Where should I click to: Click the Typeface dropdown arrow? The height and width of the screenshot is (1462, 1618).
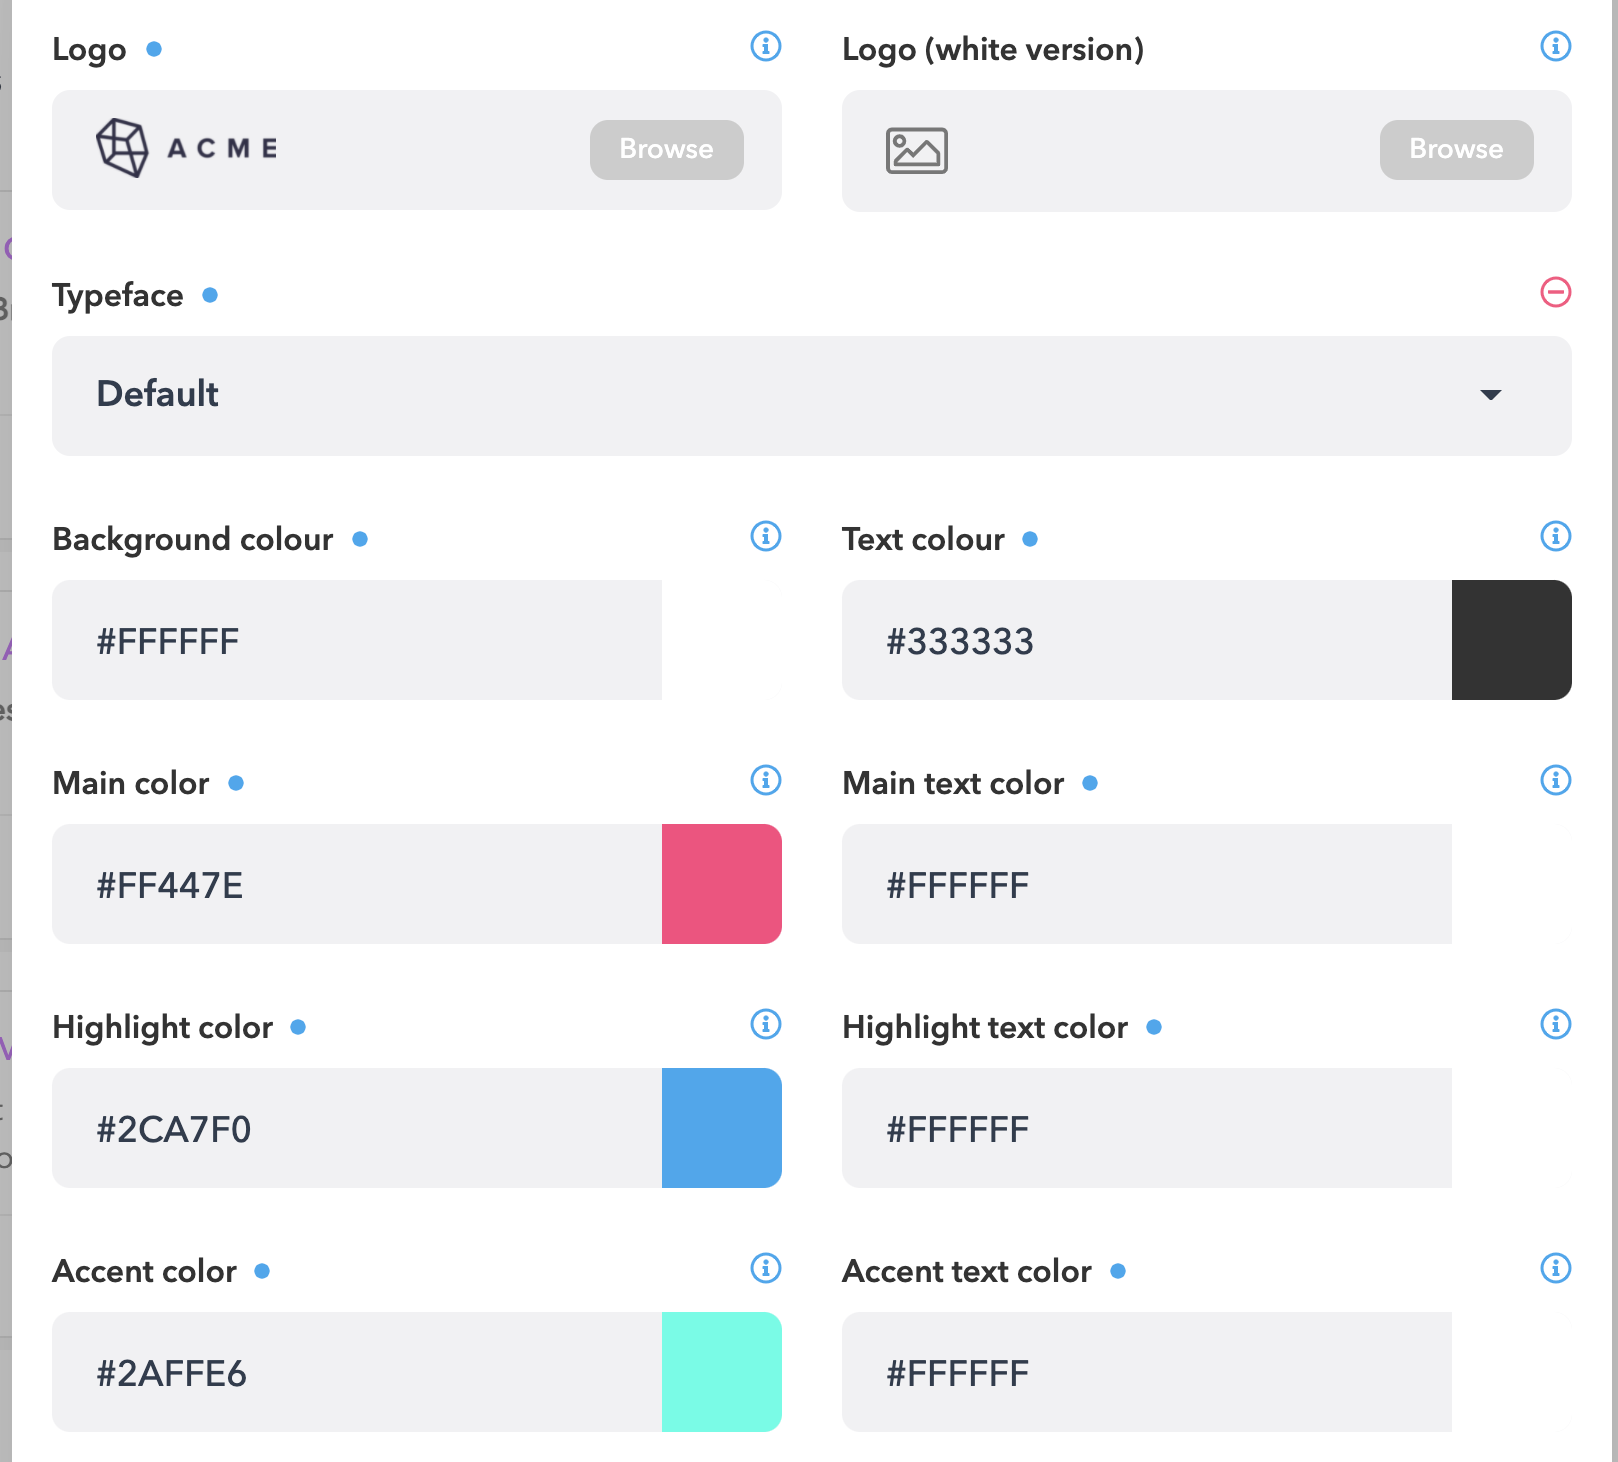[x=1491, y=395]
